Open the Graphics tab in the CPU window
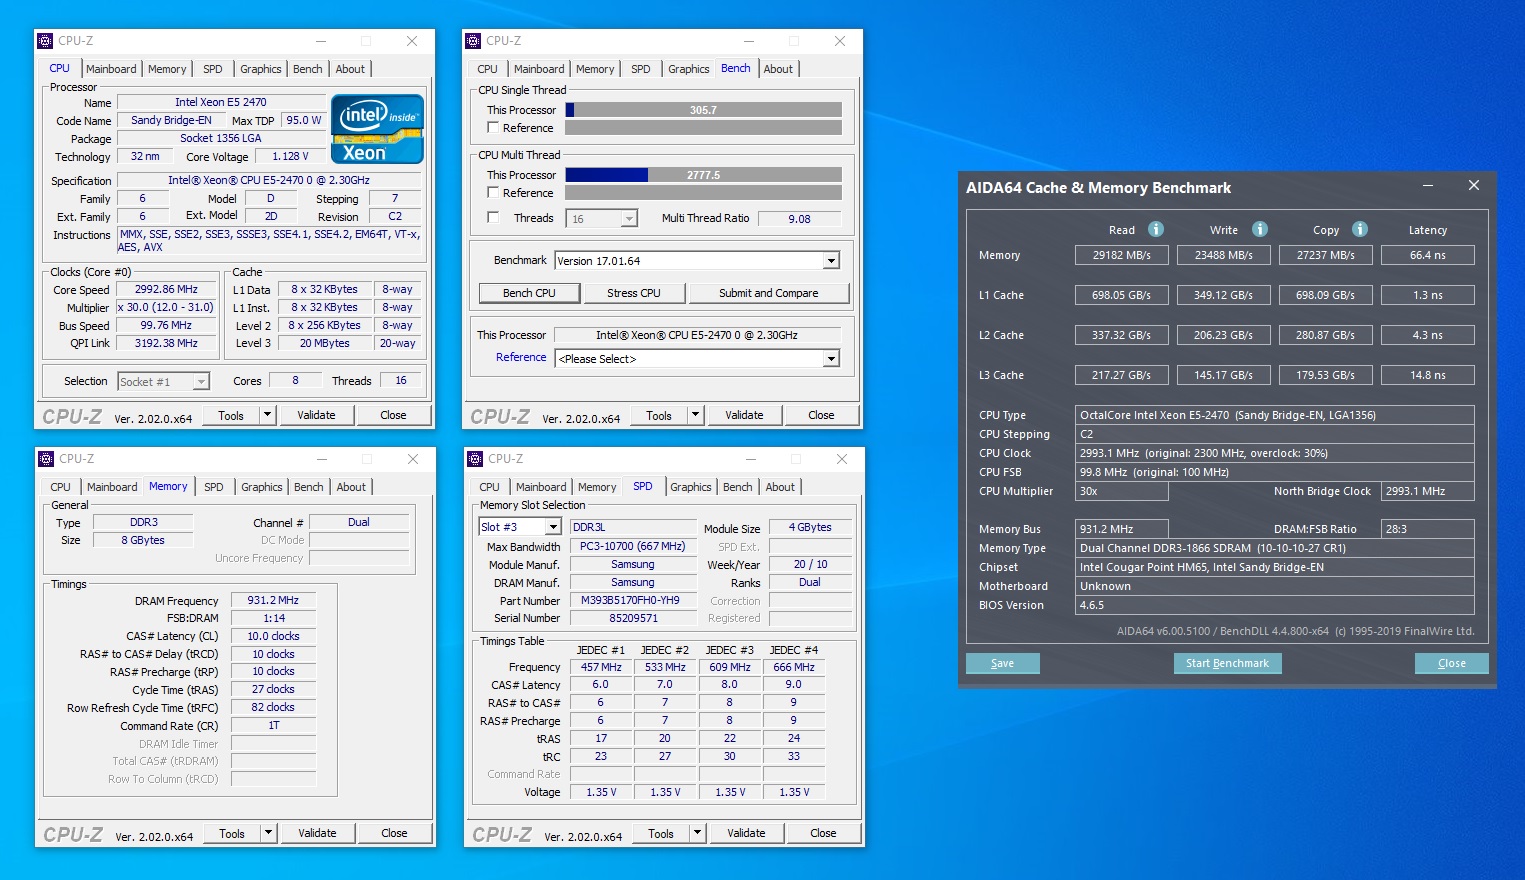The image size is (1525, 880). [261, 69]
